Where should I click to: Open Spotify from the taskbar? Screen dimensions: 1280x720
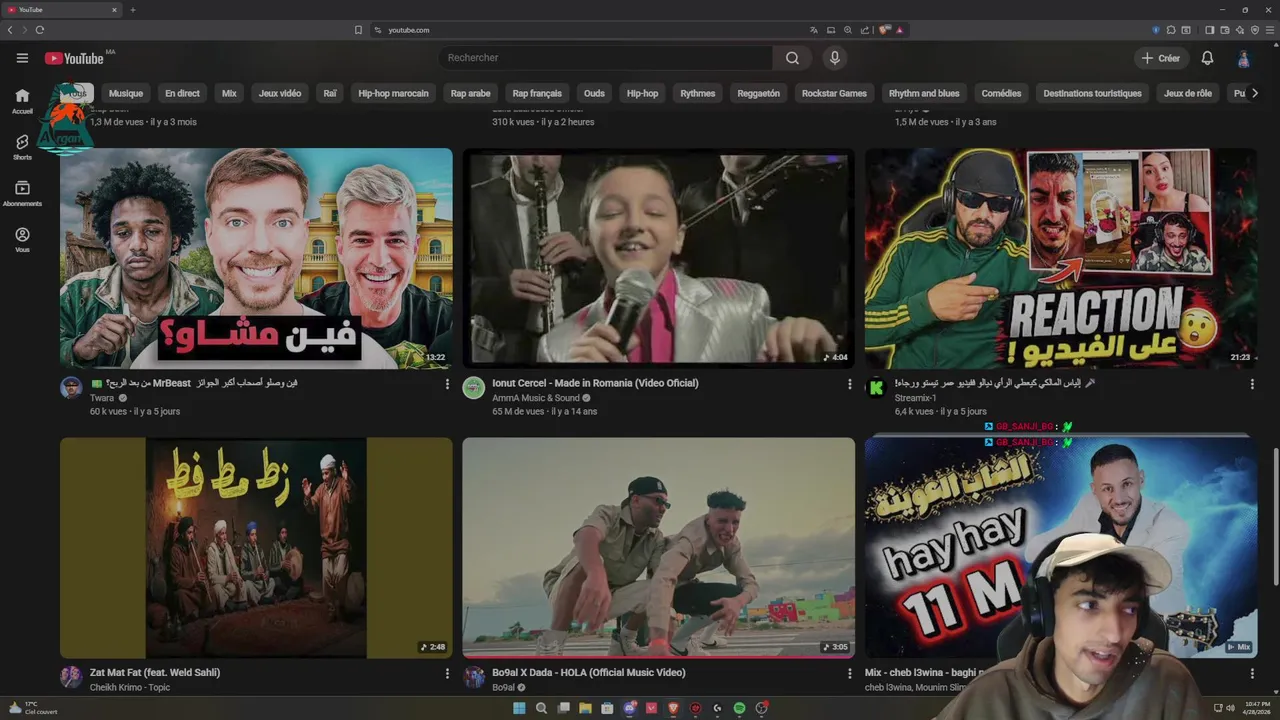coord(739,708)
